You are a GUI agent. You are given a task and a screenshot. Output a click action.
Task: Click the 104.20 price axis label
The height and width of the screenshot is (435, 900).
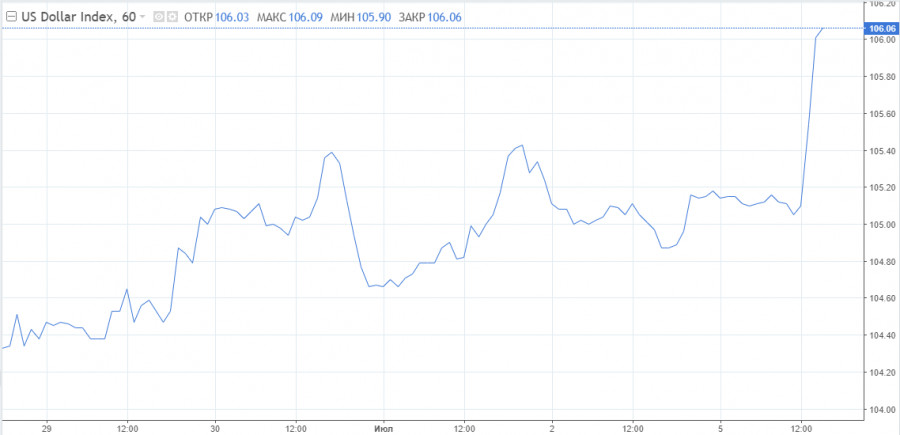click(x=883, y=373)
